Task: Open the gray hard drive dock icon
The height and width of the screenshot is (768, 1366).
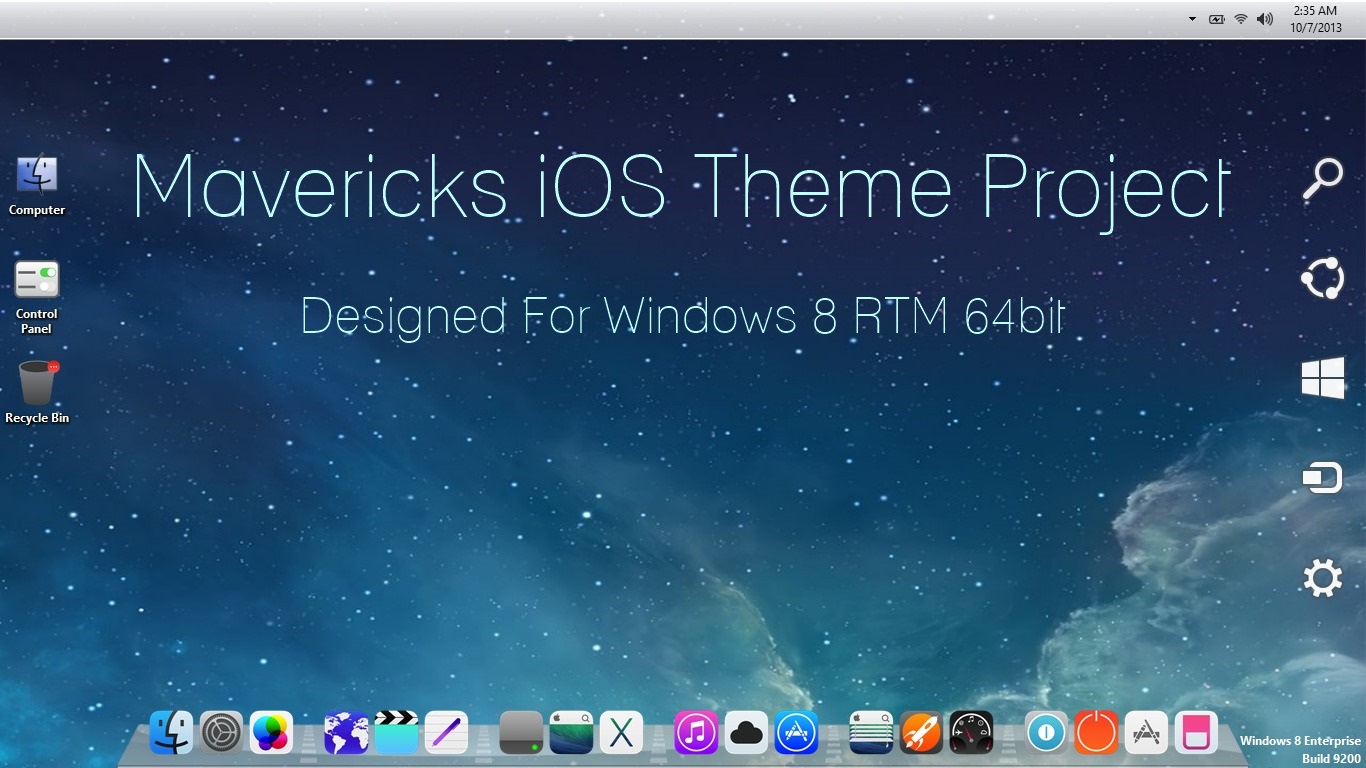Action: pyautogui.click(x=521, y=733)
